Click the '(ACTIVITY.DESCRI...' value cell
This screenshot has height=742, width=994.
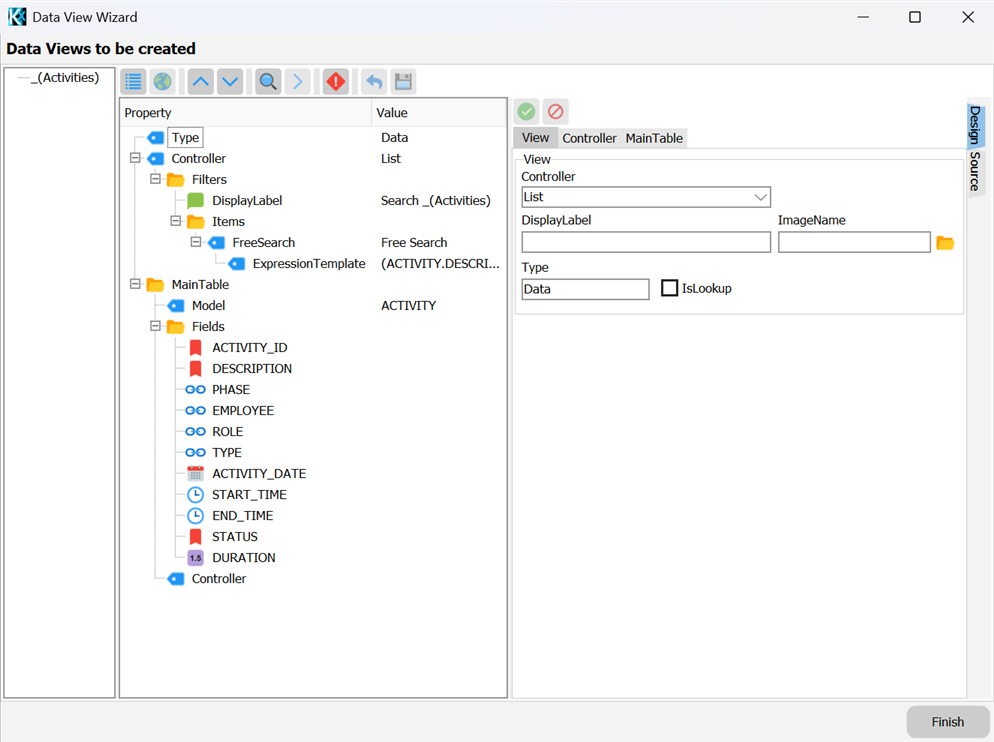(440, 264)
